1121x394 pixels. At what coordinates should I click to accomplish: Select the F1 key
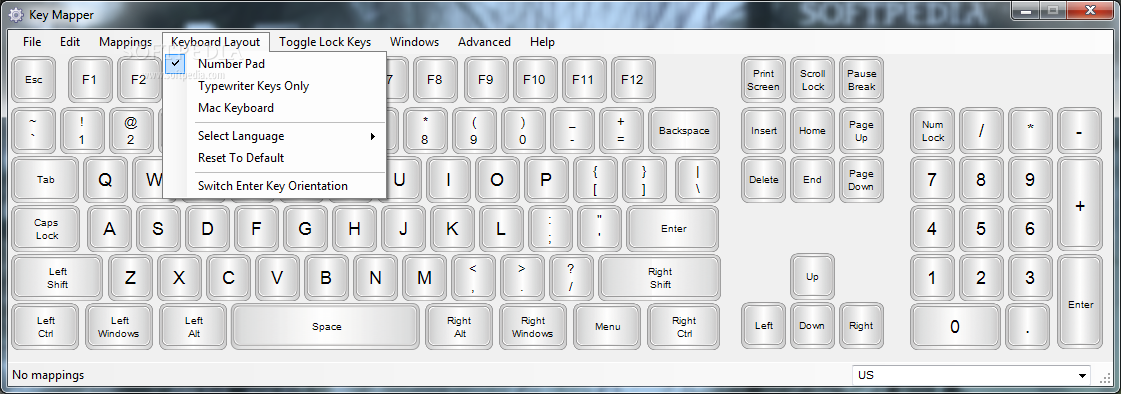pos(89,79)
